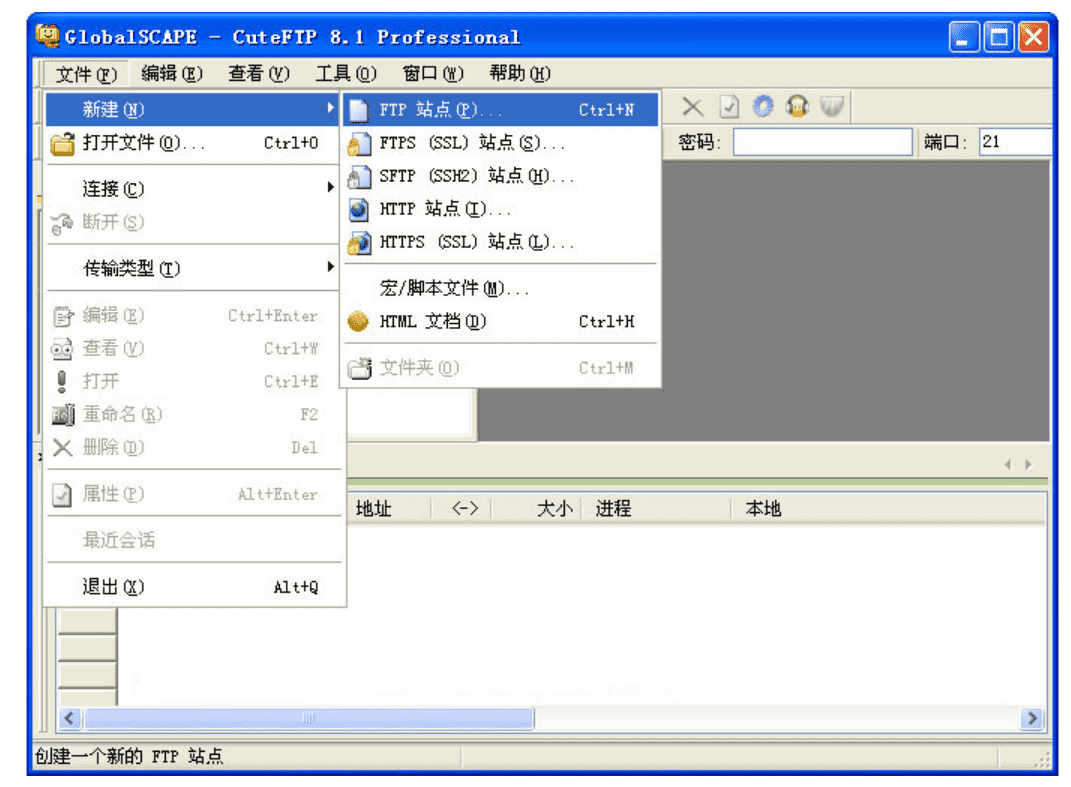Click the horizontal scrollbar thumb
The height and width of the screenshot is (787, 1071).
[x=308, y=718]
